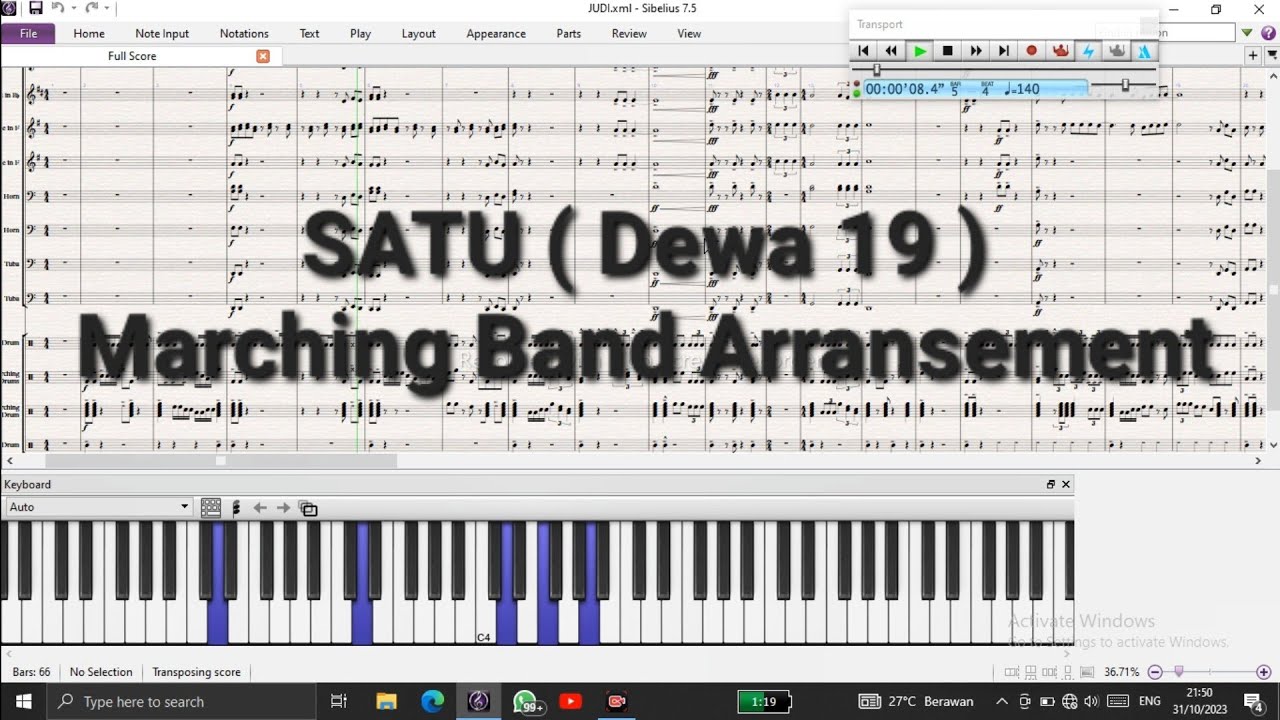Open the Layout ribbon tab
The width and height of the screenshot is (1280, 720).
(419, 33)
